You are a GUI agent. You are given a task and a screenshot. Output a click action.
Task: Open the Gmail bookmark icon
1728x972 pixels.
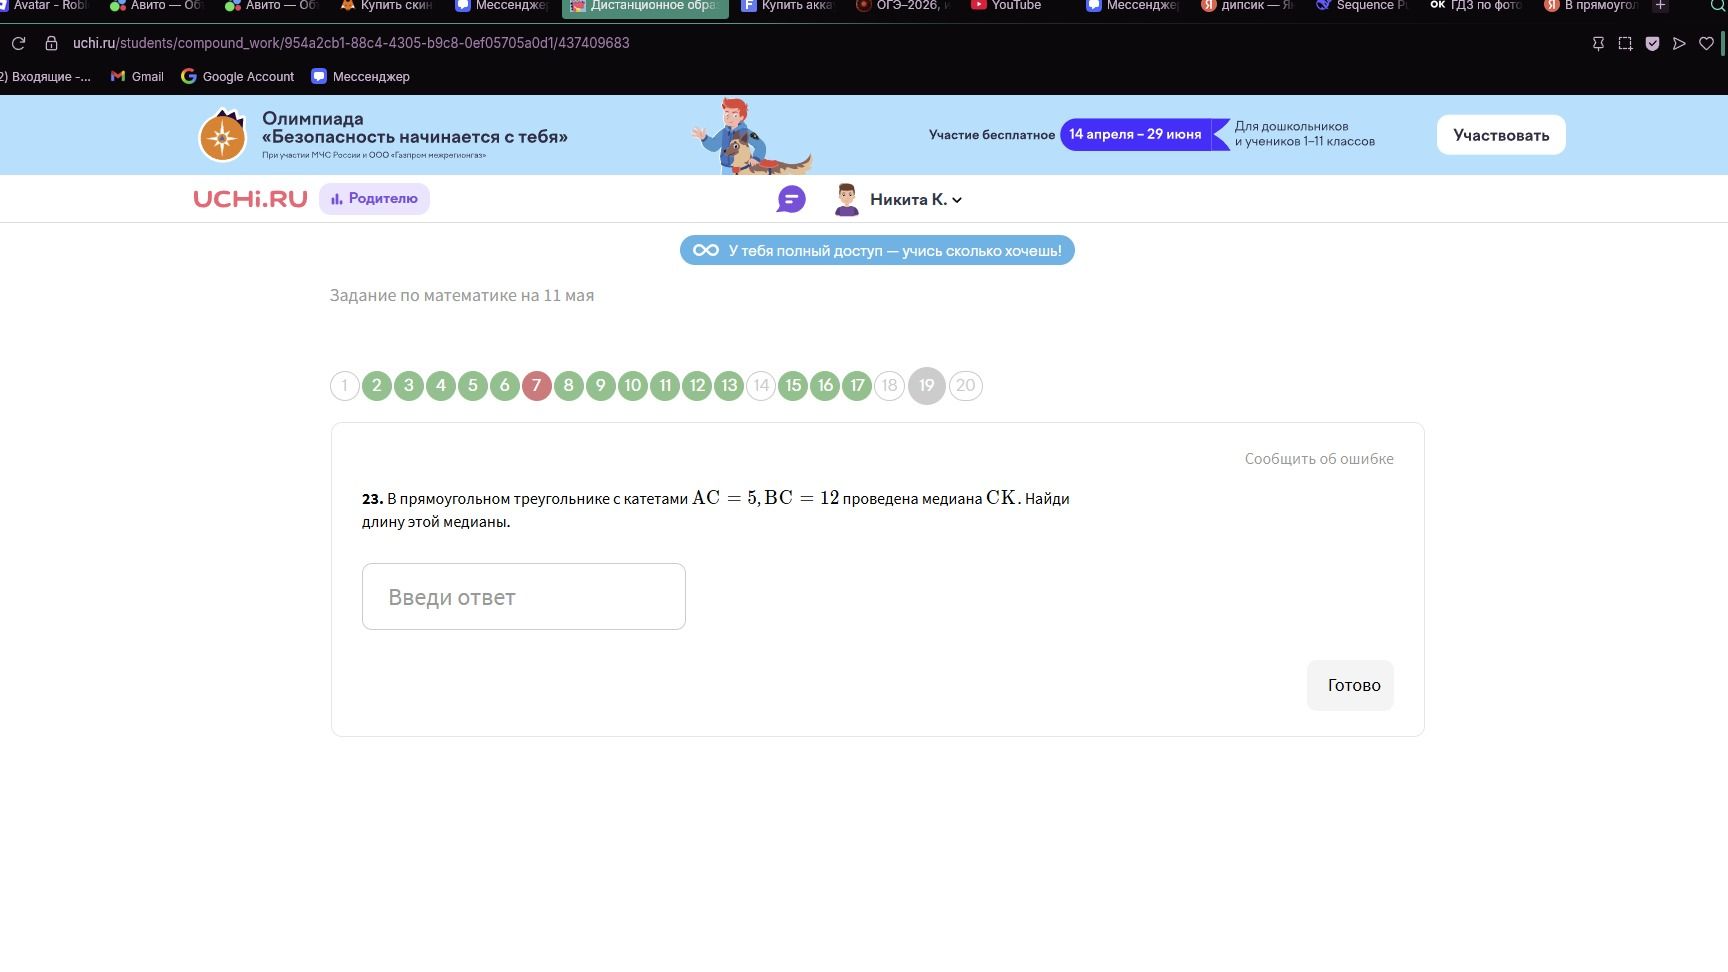click(x=118, y=76)
